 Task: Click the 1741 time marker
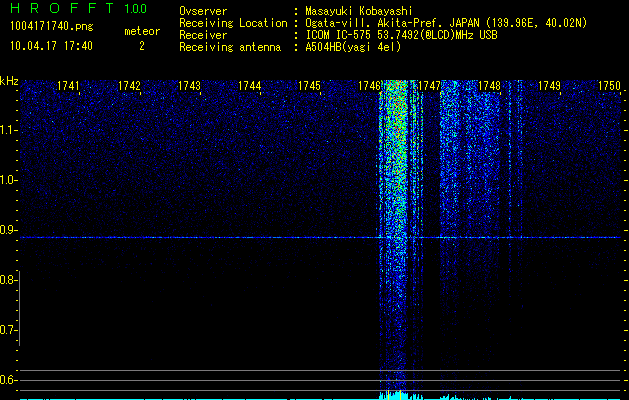68,86
